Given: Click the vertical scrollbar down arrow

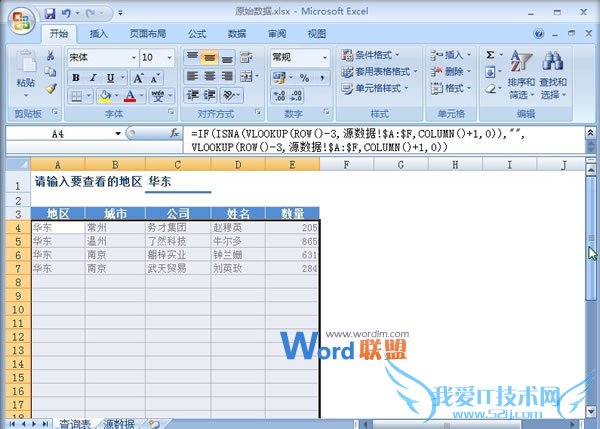Looking at the screenshot, I should click(x=591, y=412).
